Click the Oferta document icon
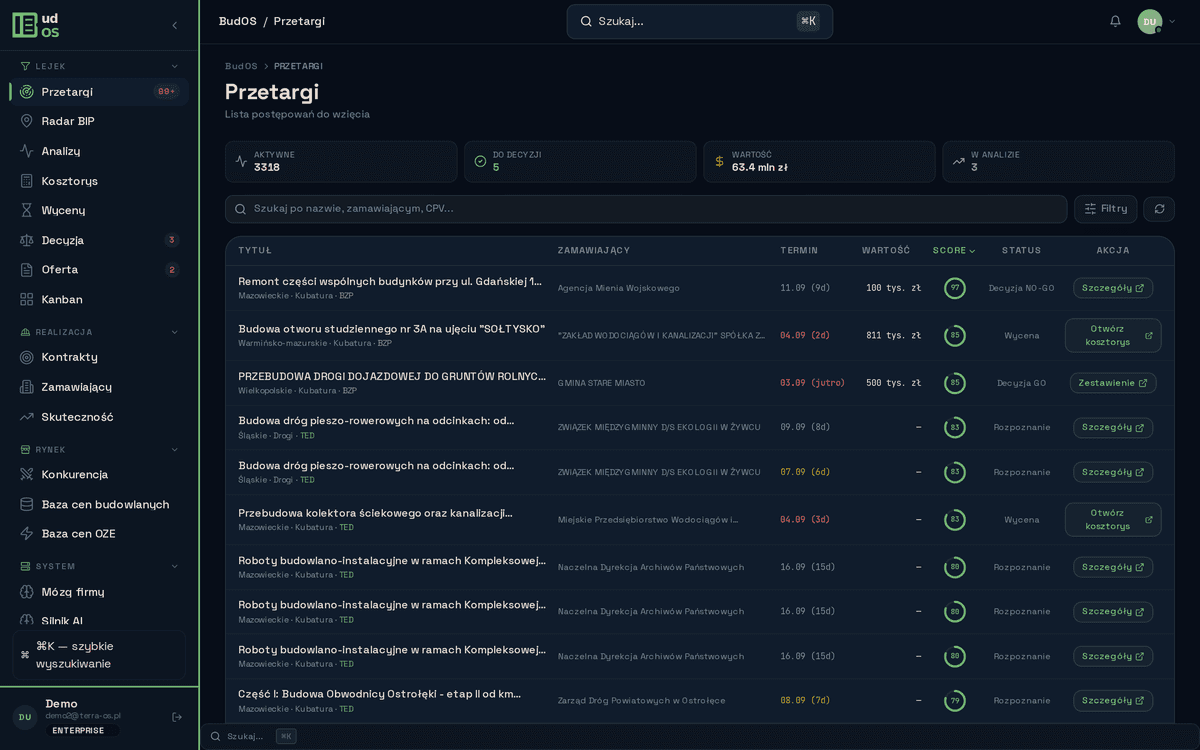 (27, 269)
